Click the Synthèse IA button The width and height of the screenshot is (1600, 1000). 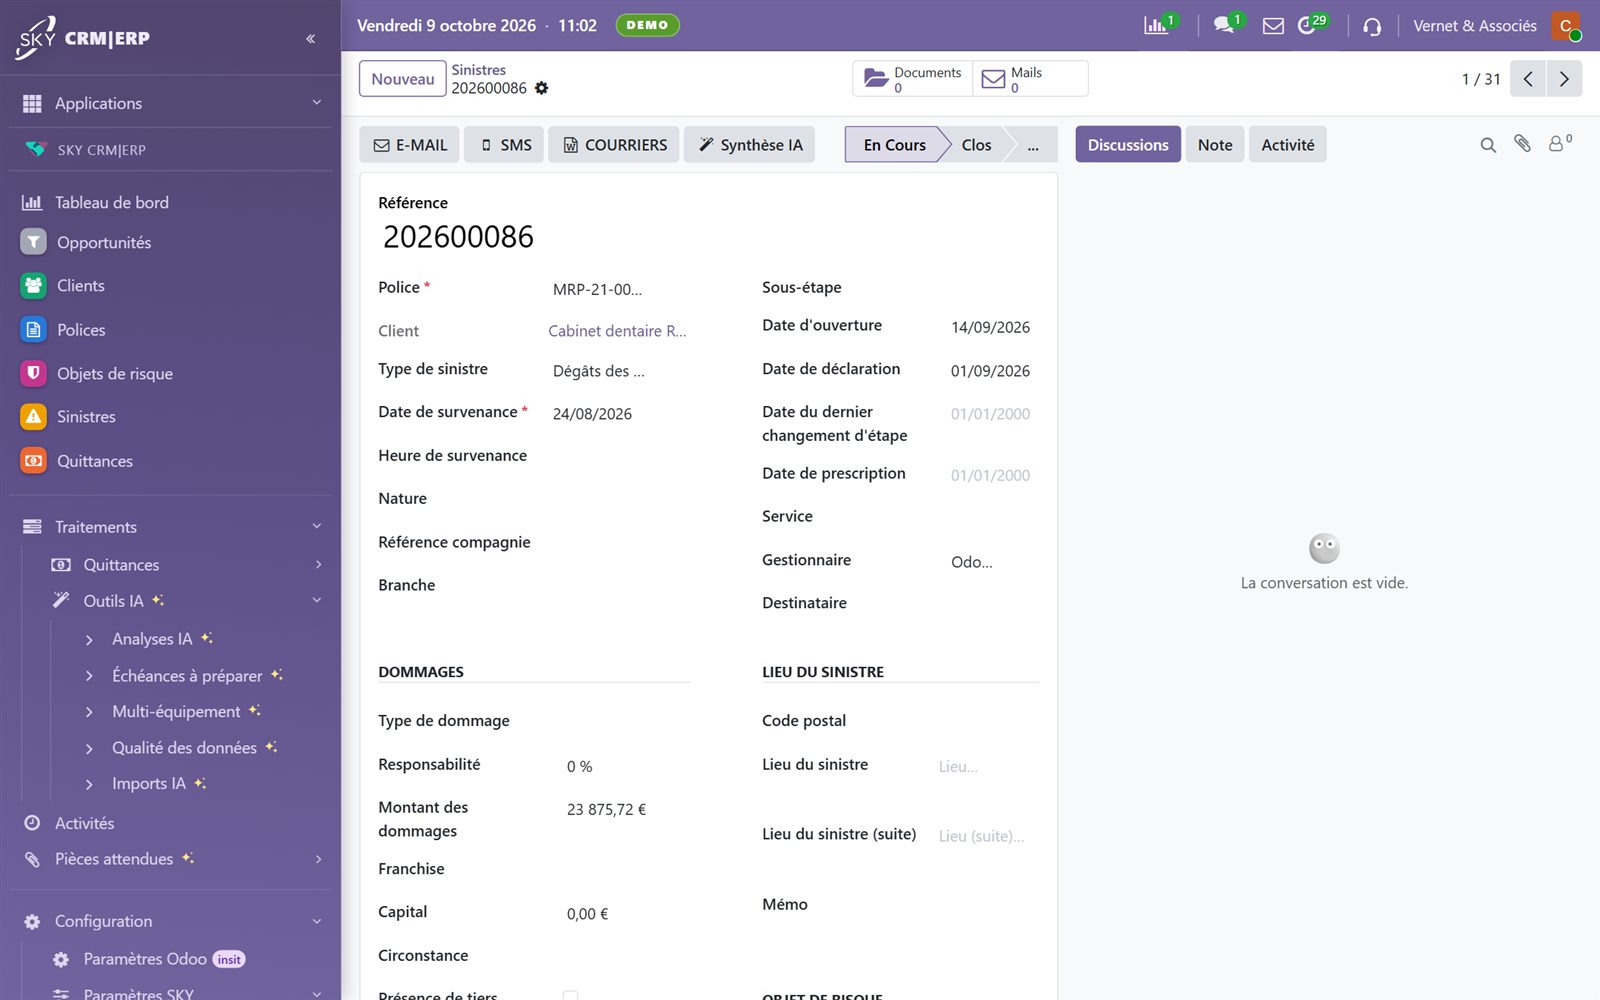pos(750,145)
